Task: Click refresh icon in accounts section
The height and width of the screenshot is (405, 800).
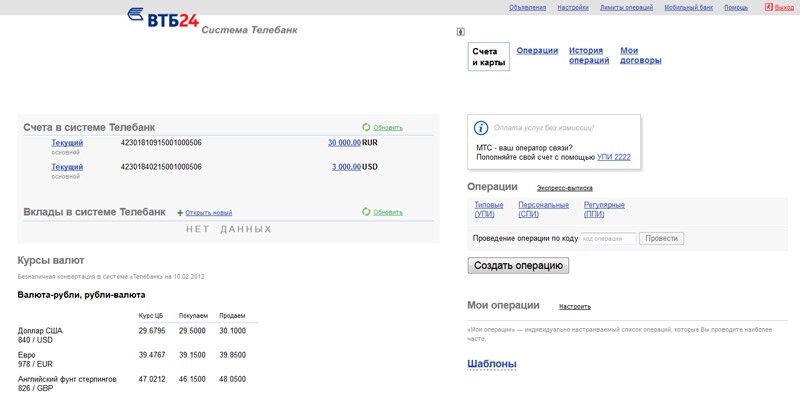Action: pos(366,128)
